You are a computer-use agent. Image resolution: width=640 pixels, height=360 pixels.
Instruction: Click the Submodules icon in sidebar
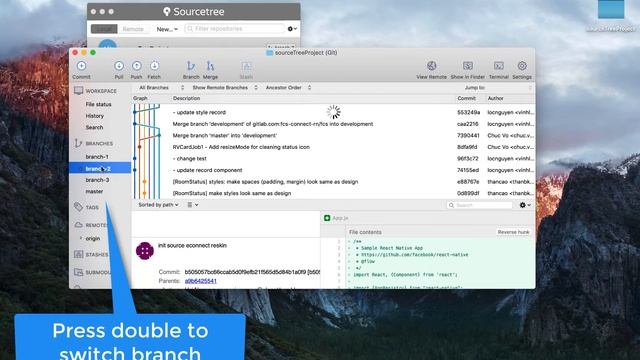pos(78,272)
